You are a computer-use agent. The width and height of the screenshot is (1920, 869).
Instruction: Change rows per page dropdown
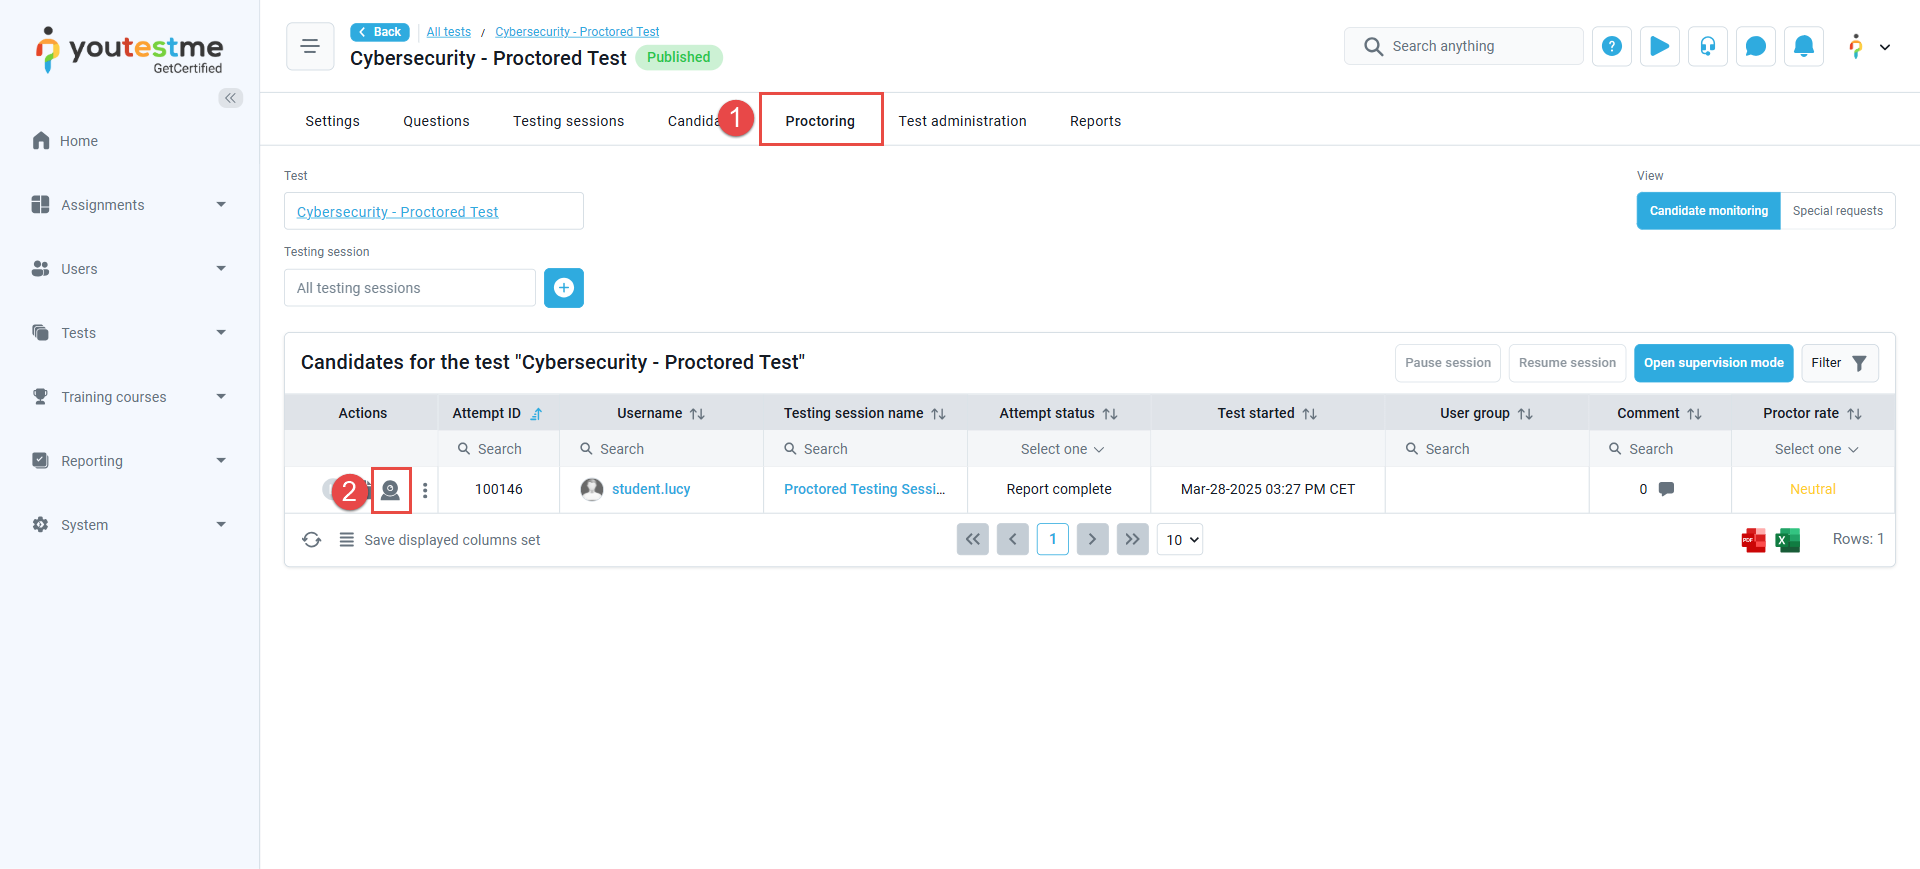point(1180,540)
